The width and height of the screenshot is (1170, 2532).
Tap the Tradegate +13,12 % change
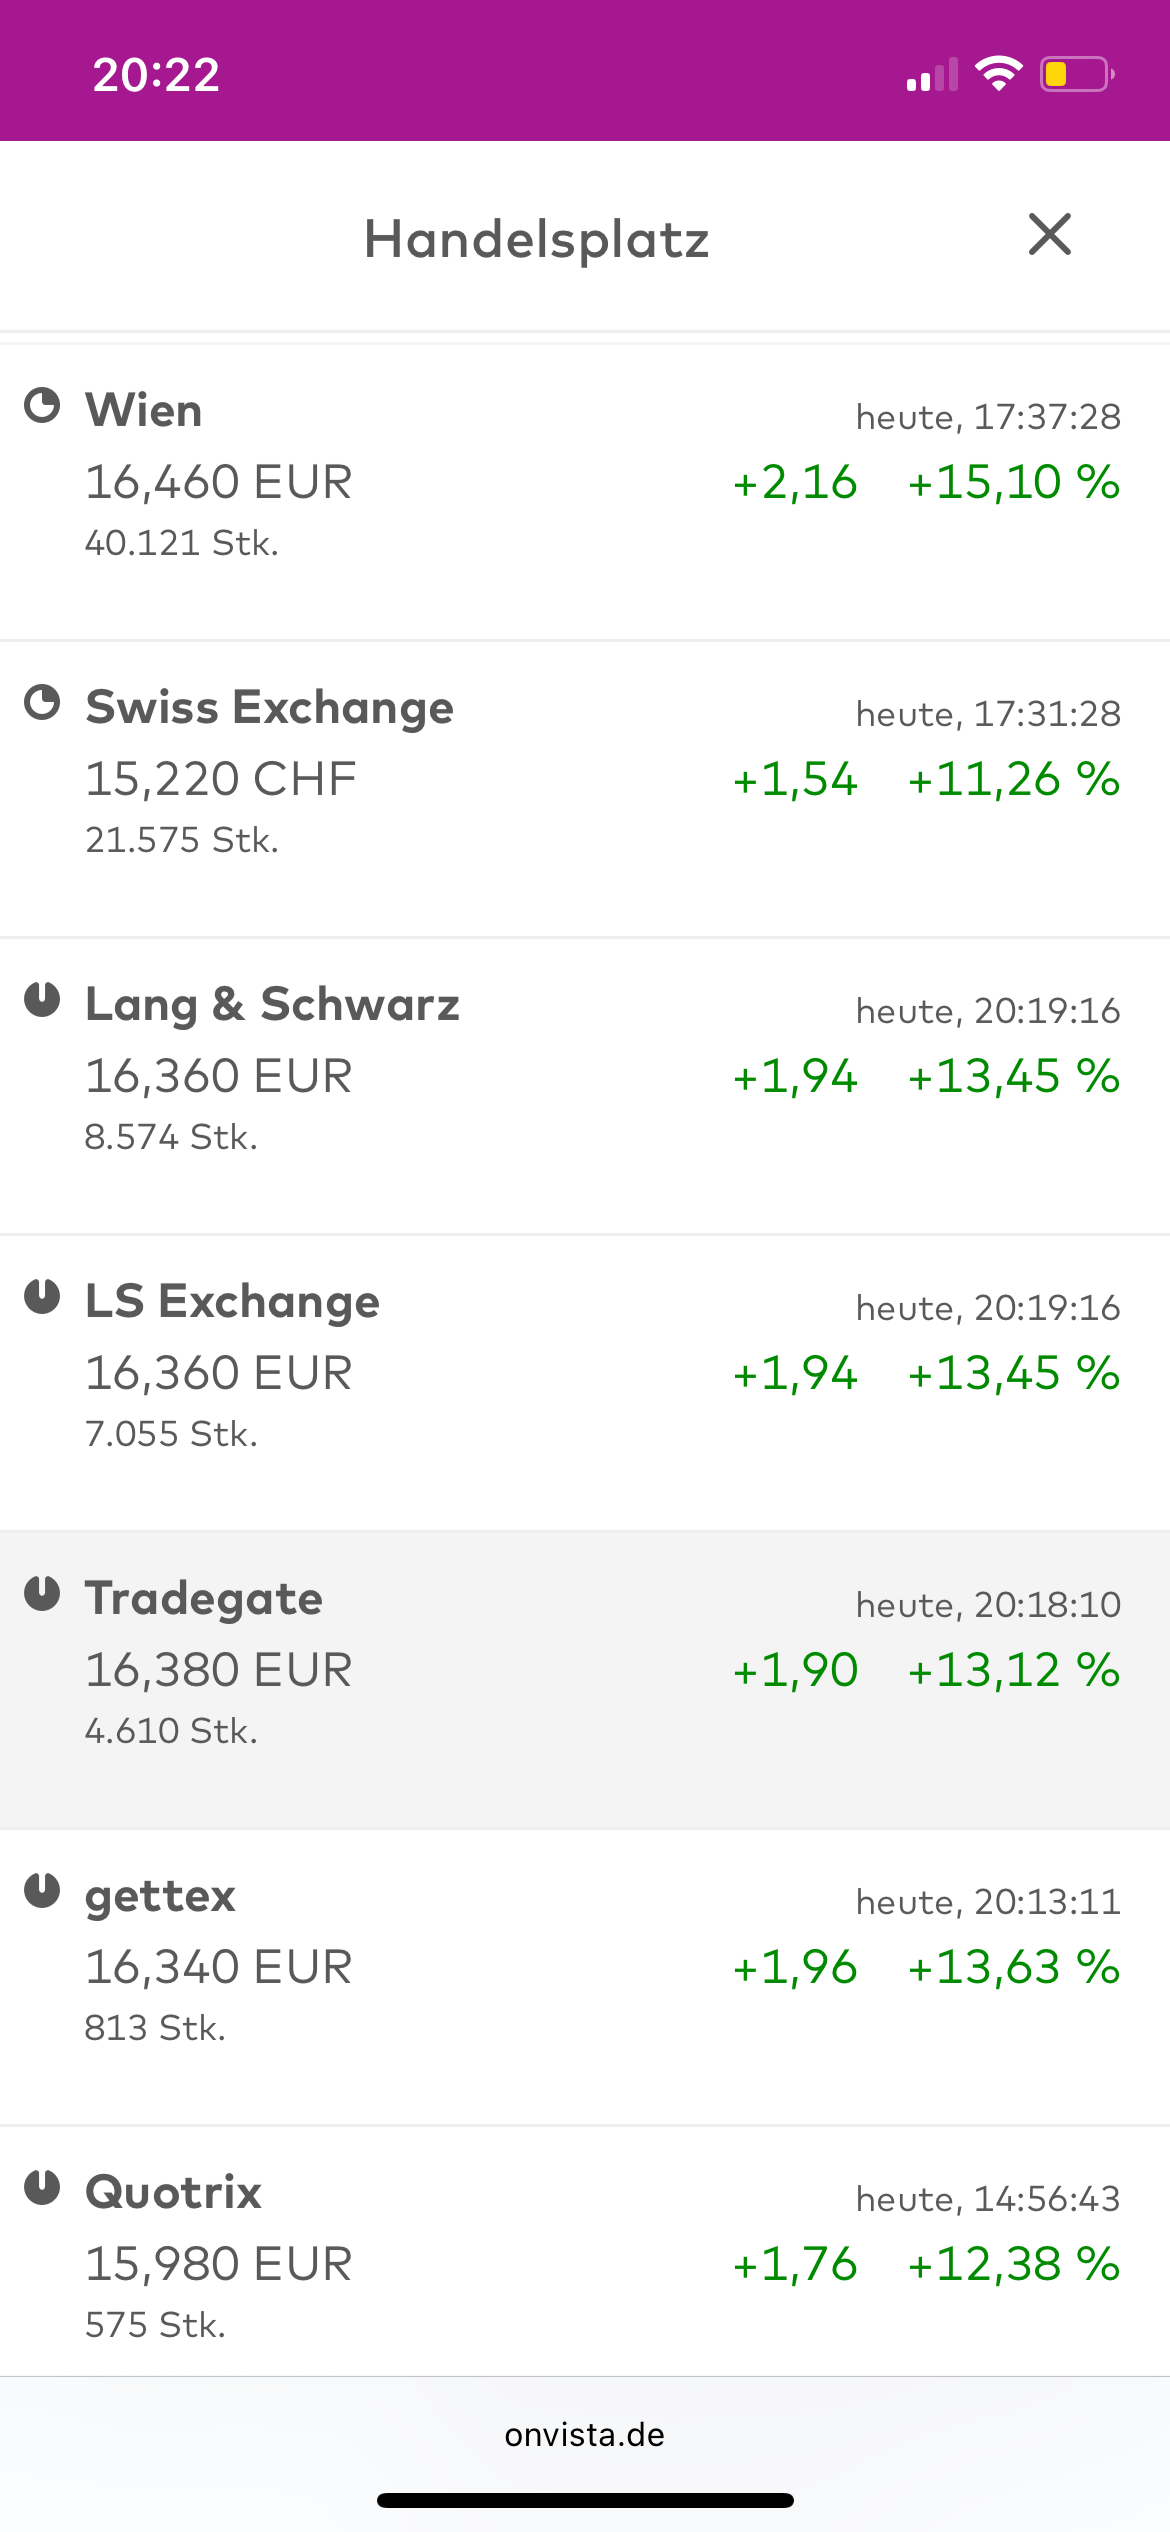coord(1013,1670)
